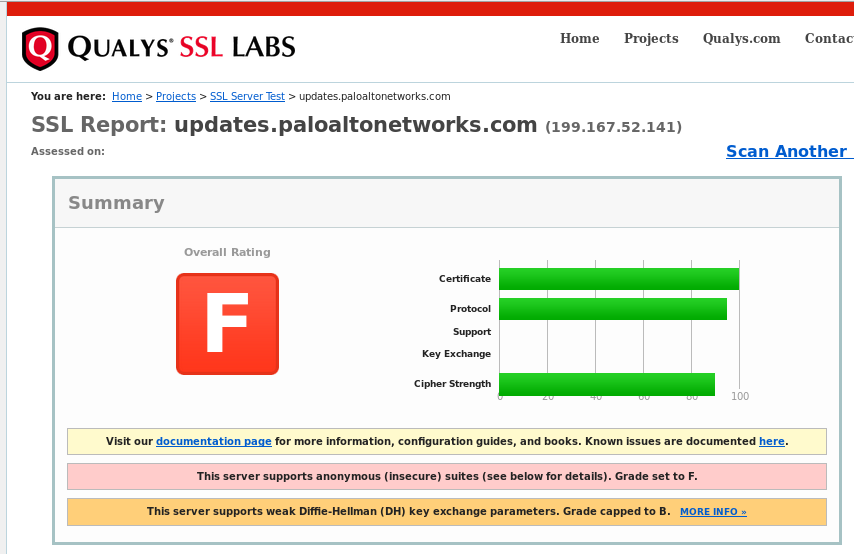Screen dimensions: 854x554
Task: Click updates.paloaltonetworks.com in the breadcrumb
Action: click(x=375, y=96)
